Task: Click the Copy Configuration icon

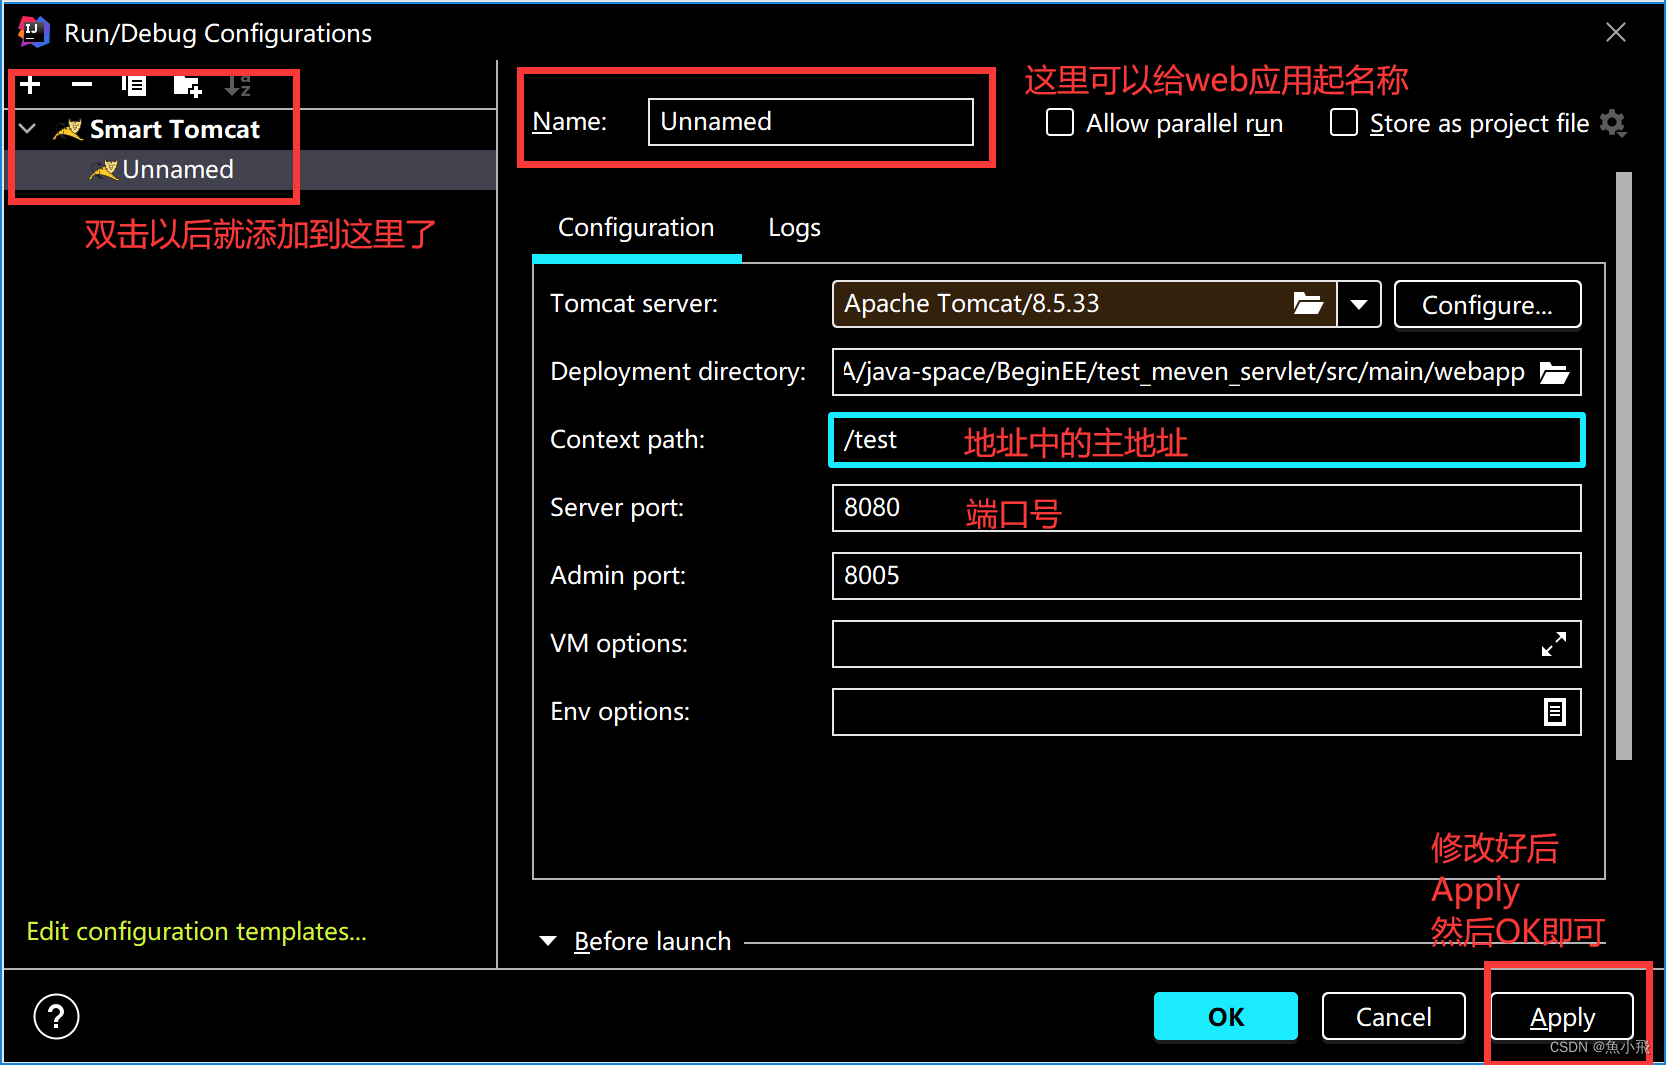Action: point(134,85)
